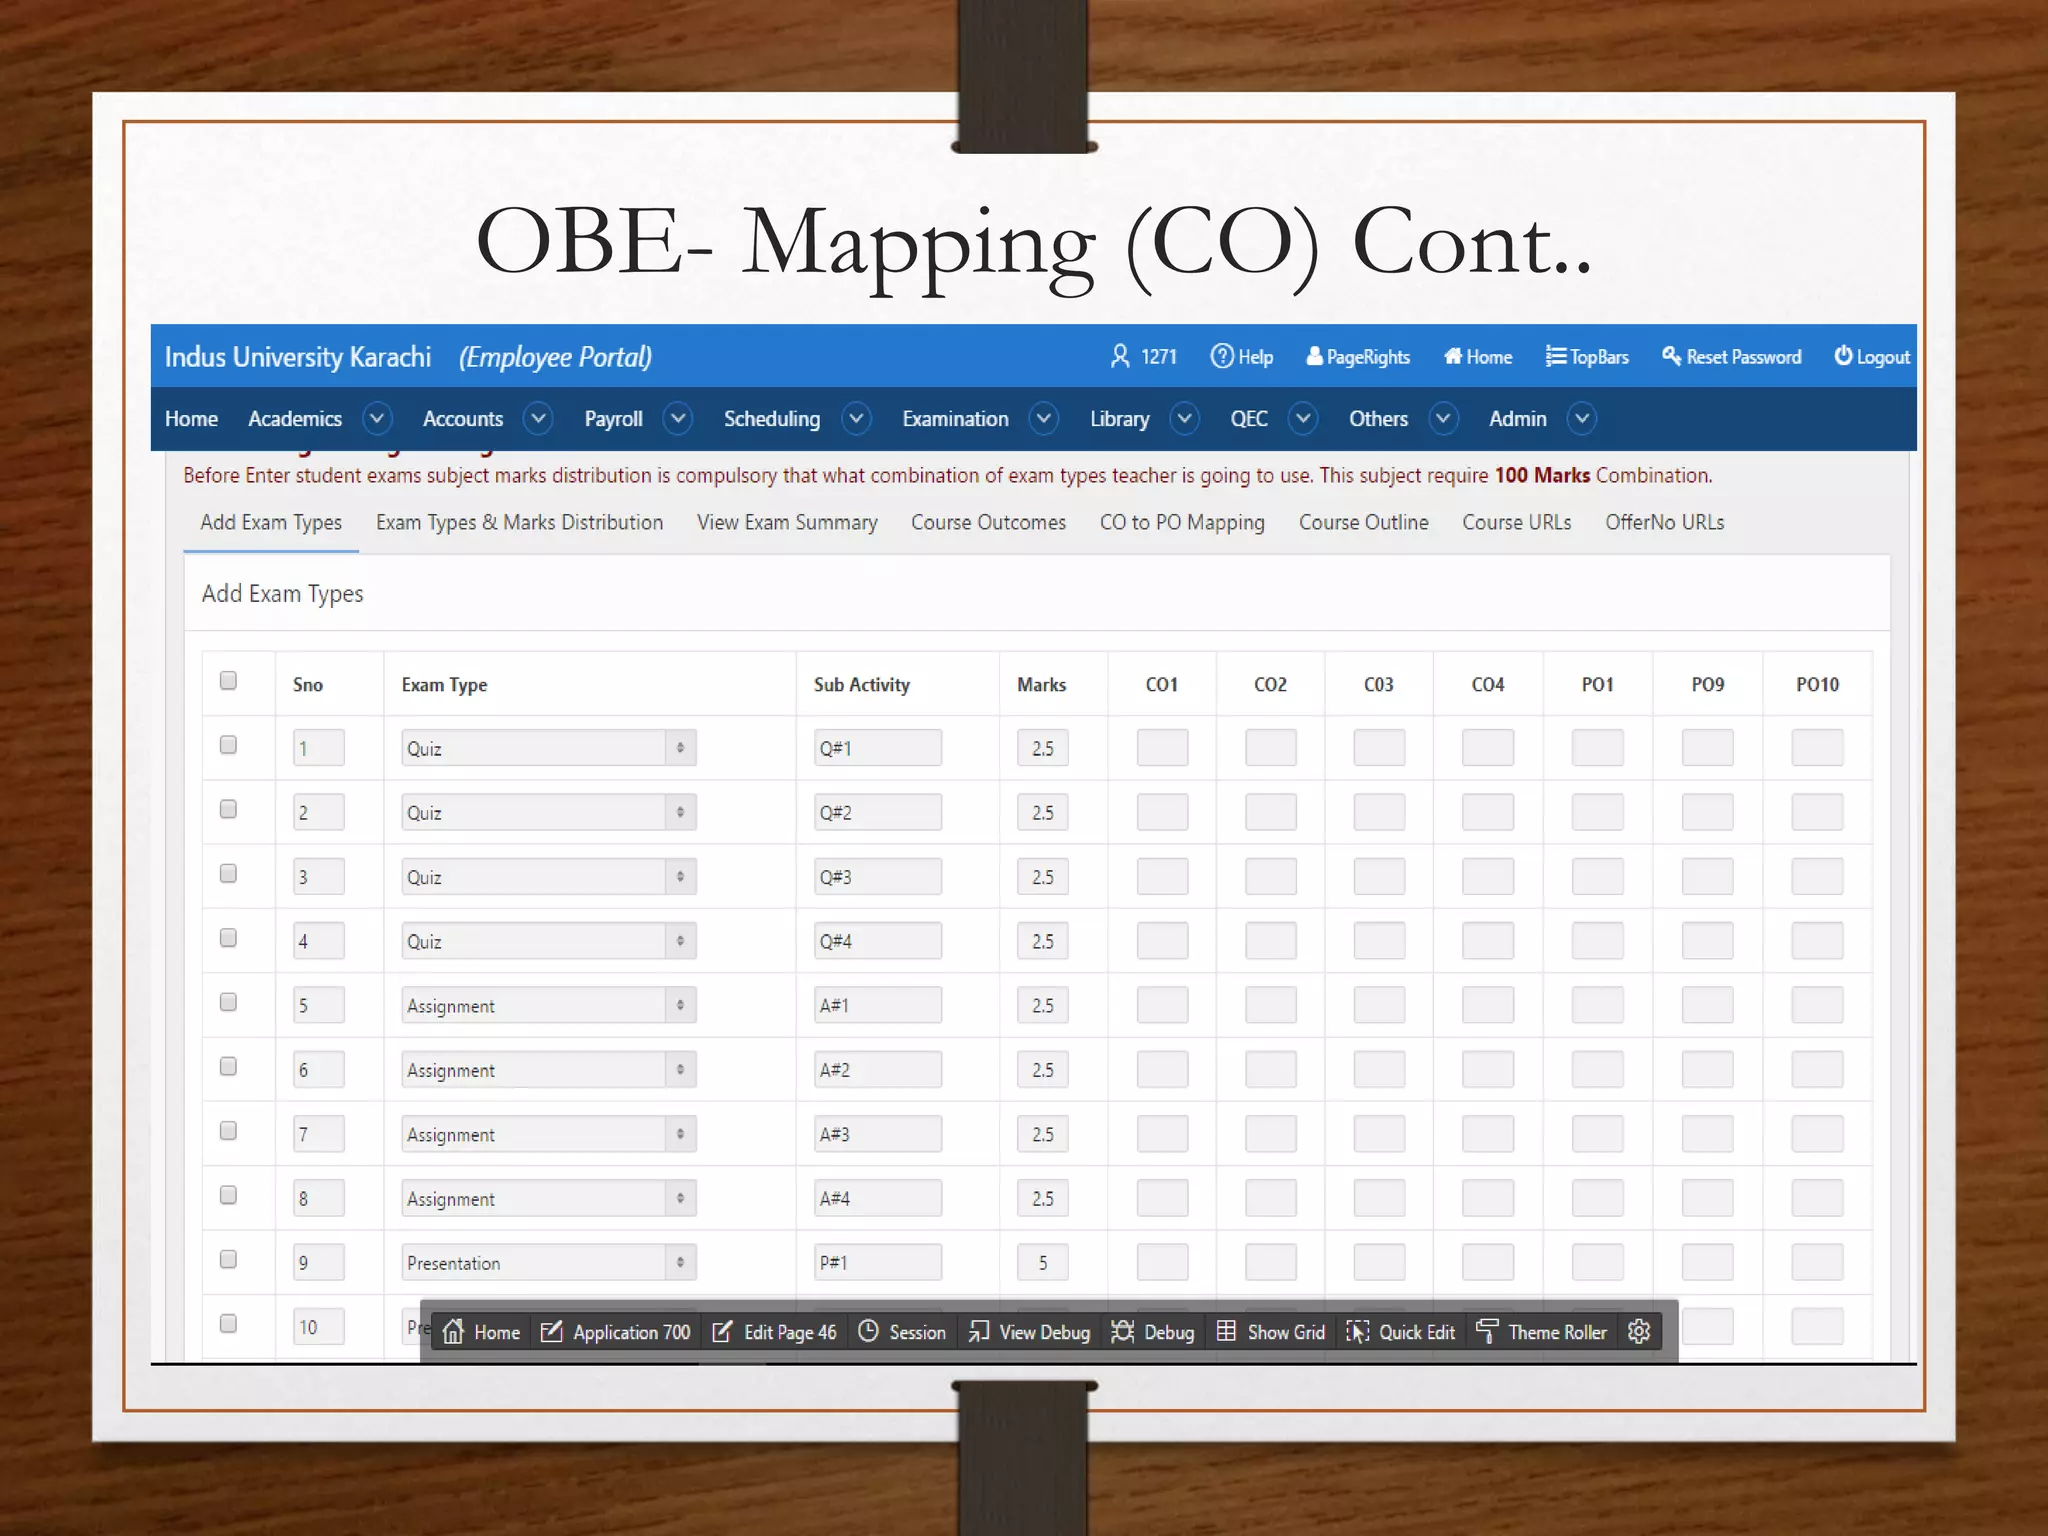
Task: Check the row 5 Assignment A#1 checkbox
Action: pos(228,1002)
